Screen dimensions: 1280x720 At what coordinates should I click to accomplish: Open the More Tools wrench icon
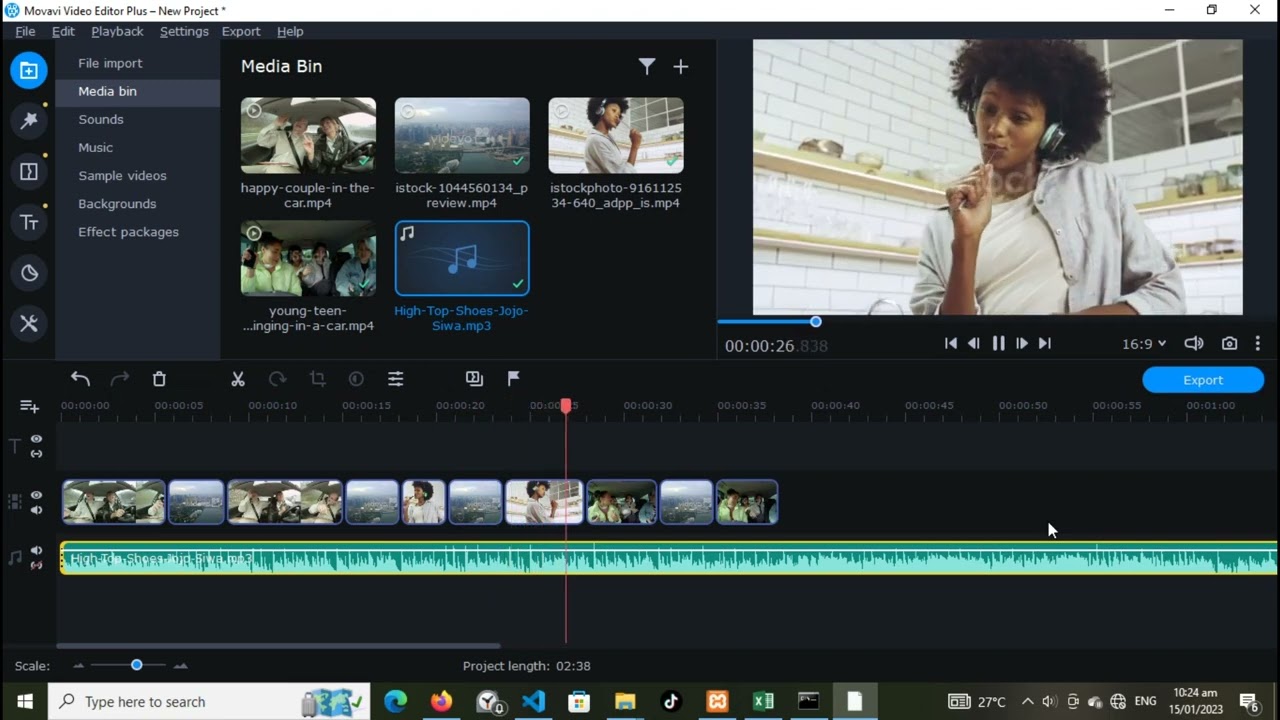click(x=29, y=323)
